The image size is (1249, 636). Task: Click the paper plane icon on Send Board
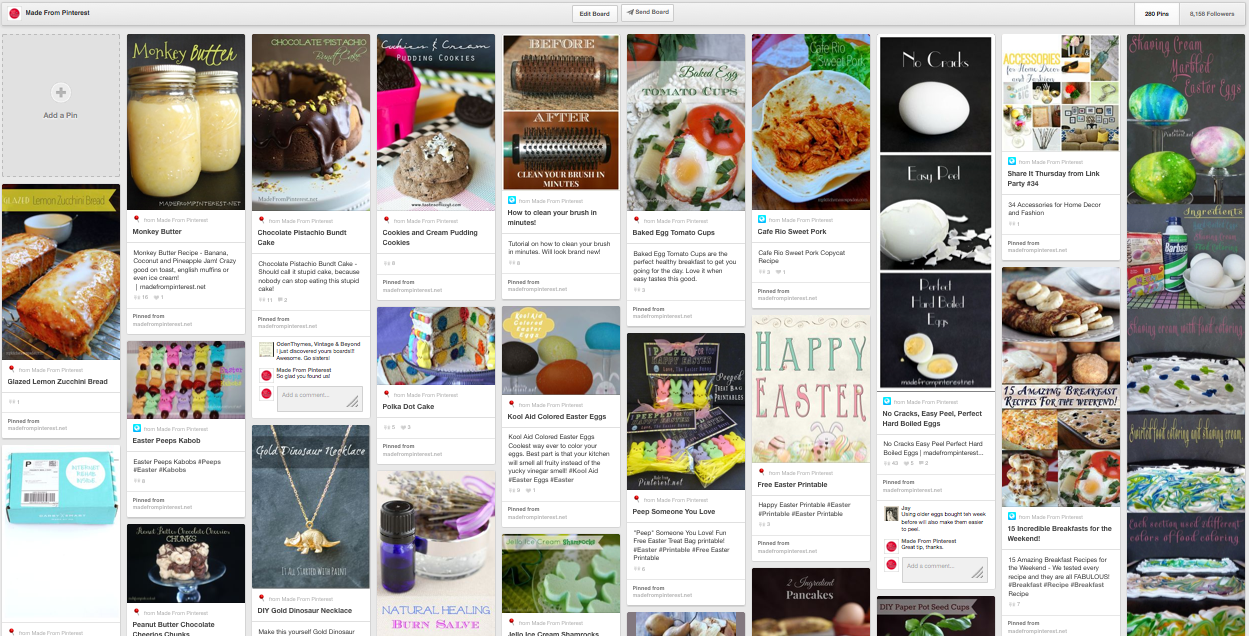click(629, 13)
